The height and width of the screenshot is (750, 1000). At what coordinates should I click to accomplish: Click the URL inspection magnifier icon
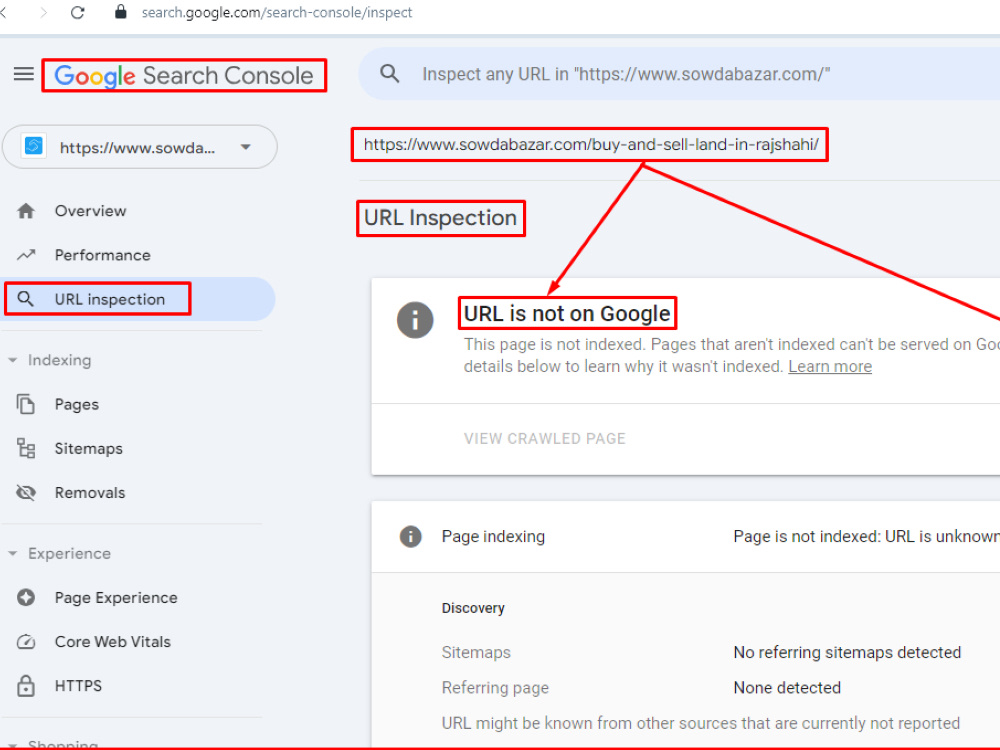[x=26, y=299]
